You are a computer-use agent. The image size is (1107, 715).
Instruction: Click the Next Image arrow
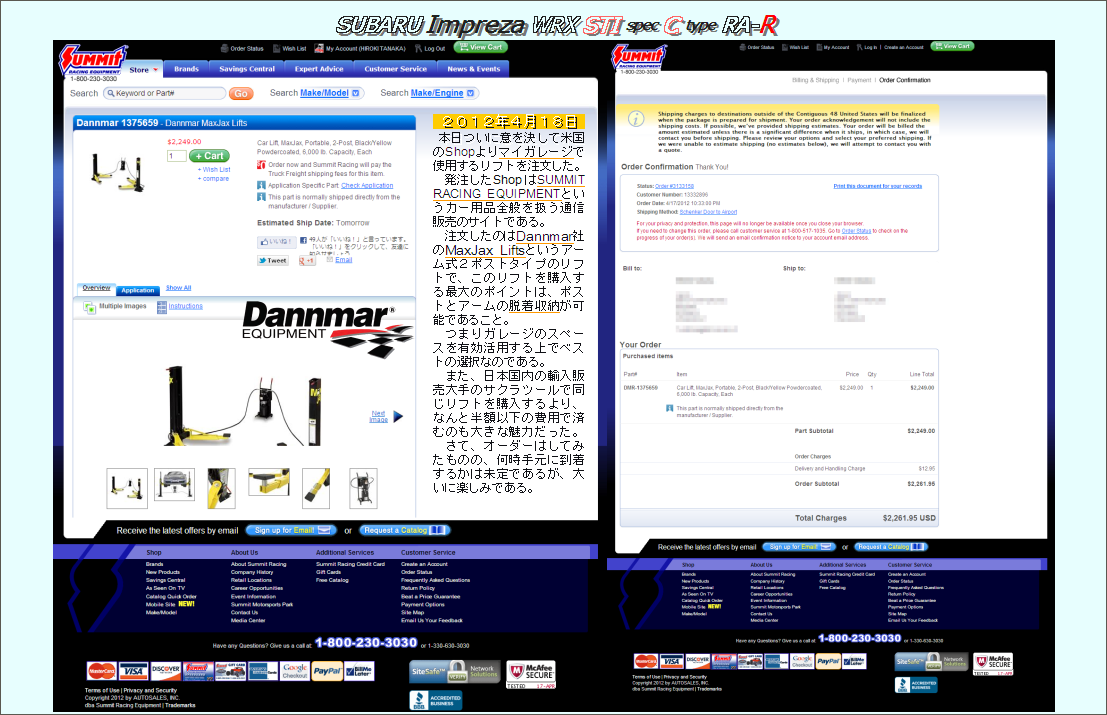tap(398, 416)
